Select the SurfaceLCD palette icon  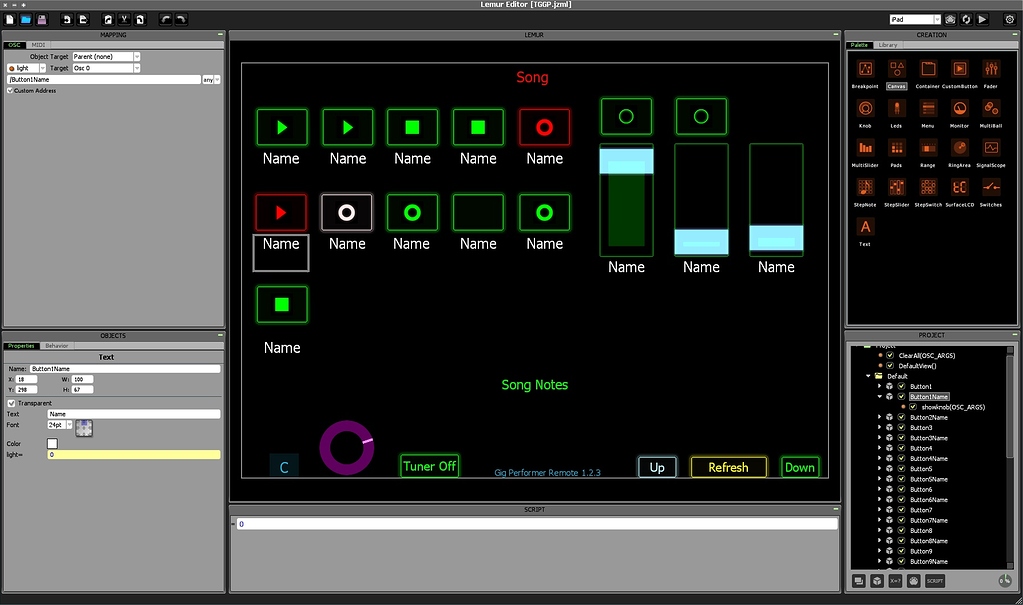coord(959,187)
